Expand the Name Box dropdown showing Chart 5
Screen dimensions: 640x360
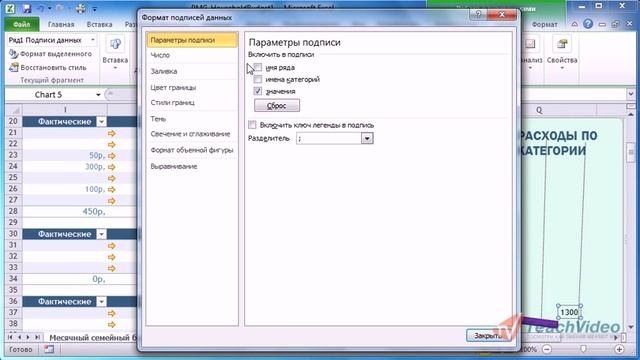98,95
